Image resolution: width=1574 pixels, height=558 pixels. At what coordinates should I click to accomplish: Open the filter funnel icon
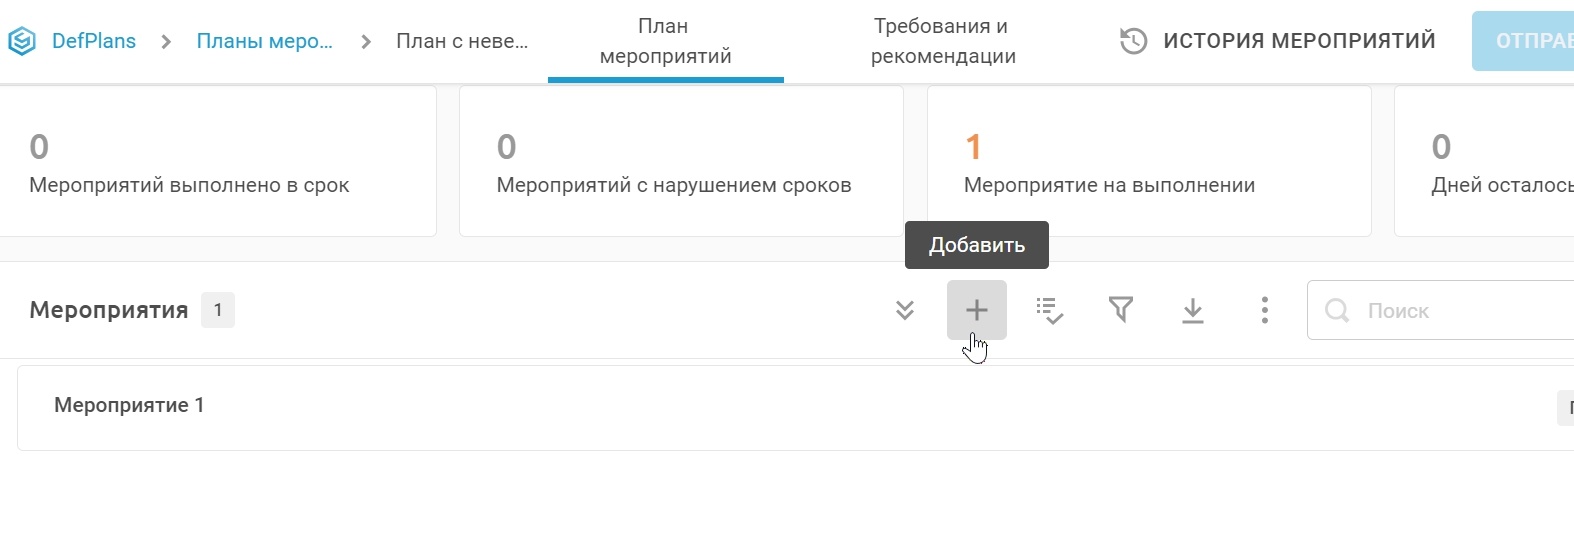coord(1121,310)
